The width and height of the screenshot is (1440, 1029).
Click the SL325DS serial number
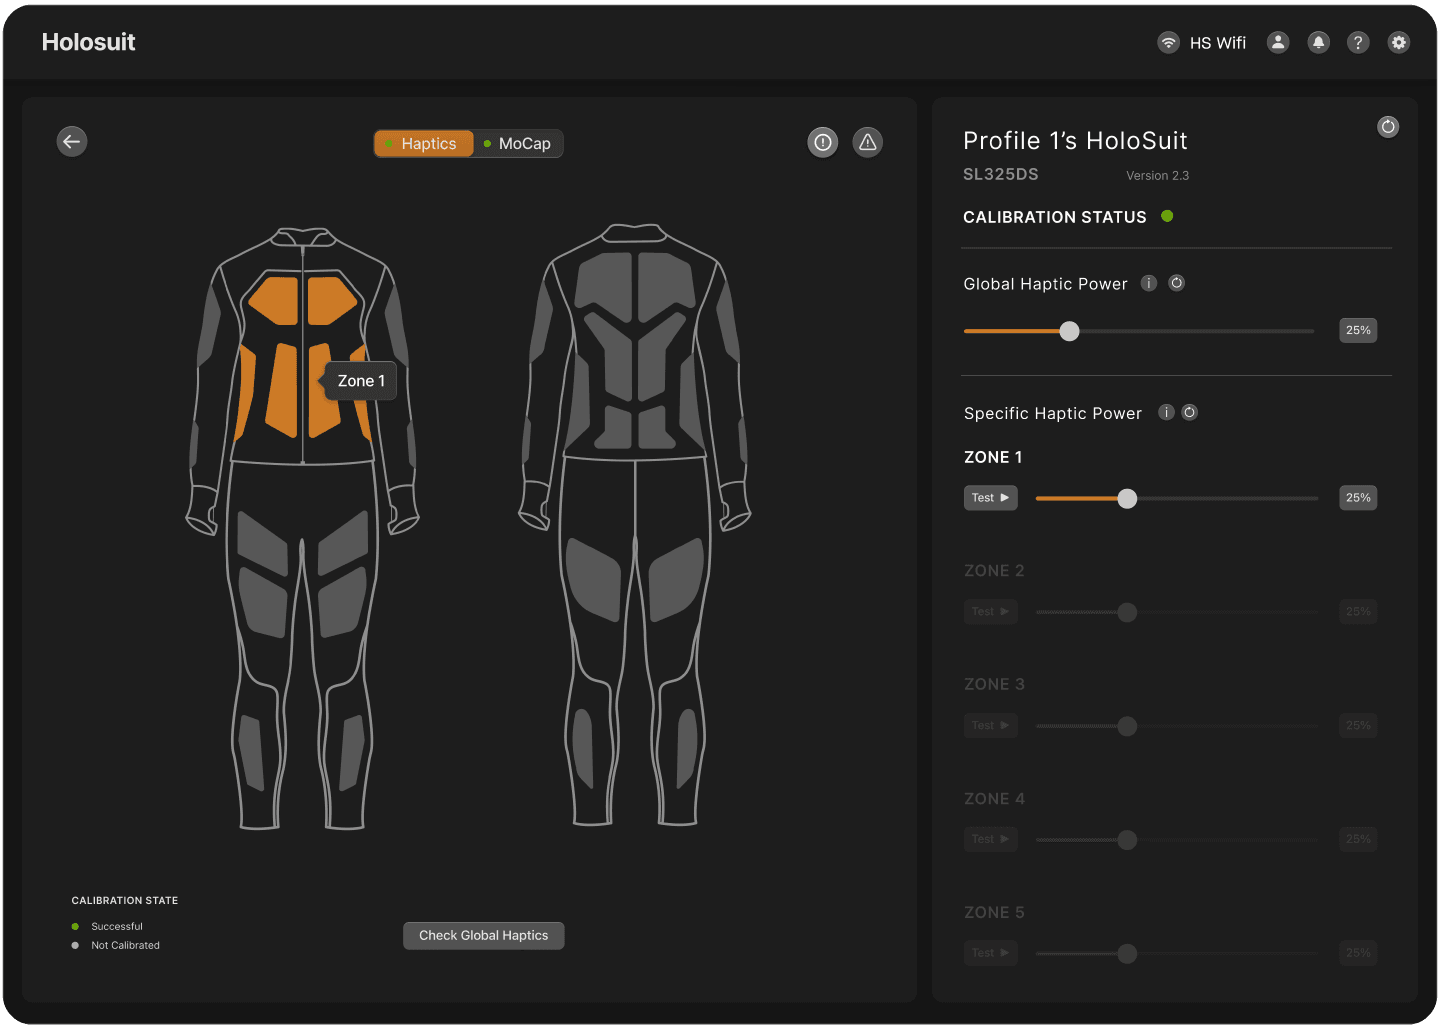tap(1001, 175)
